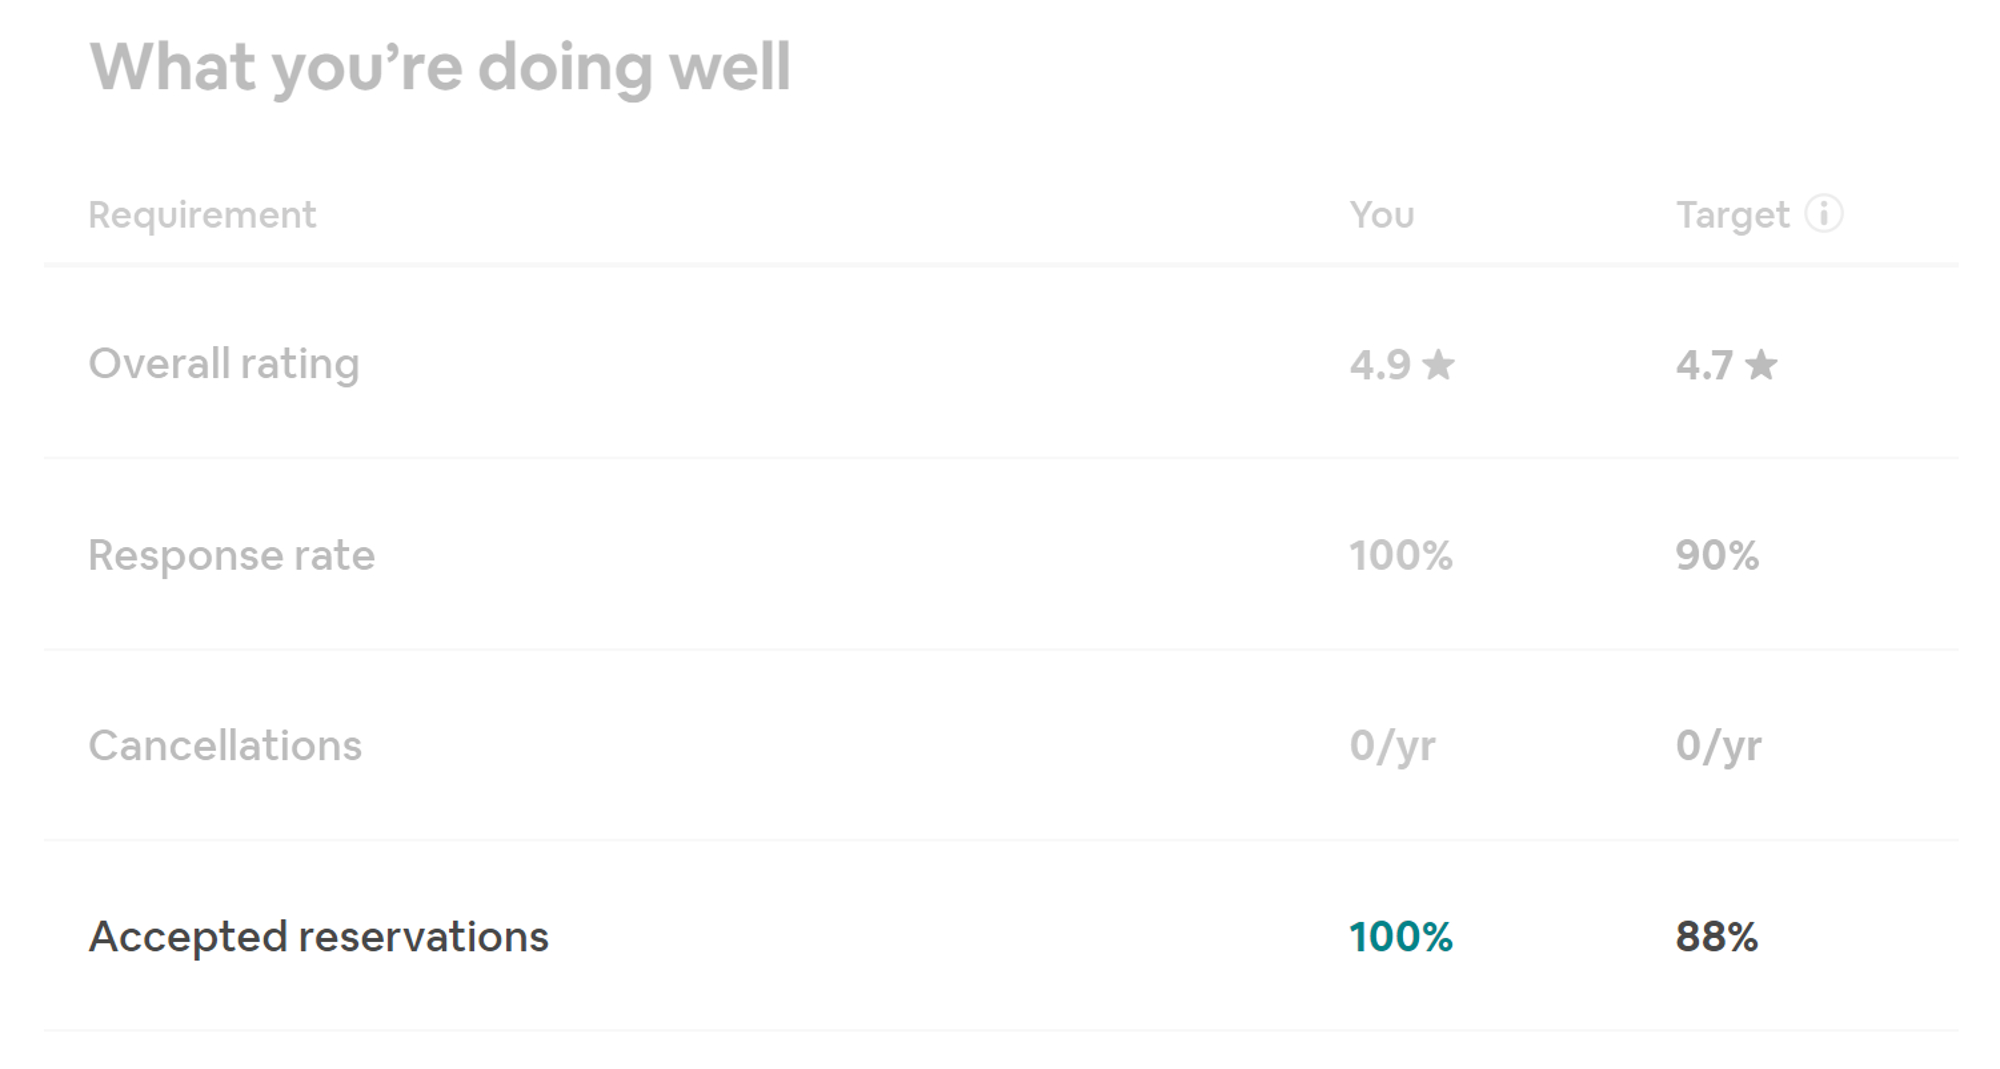Click the star icon beside 4.7 target

[x=1761, y=364]
